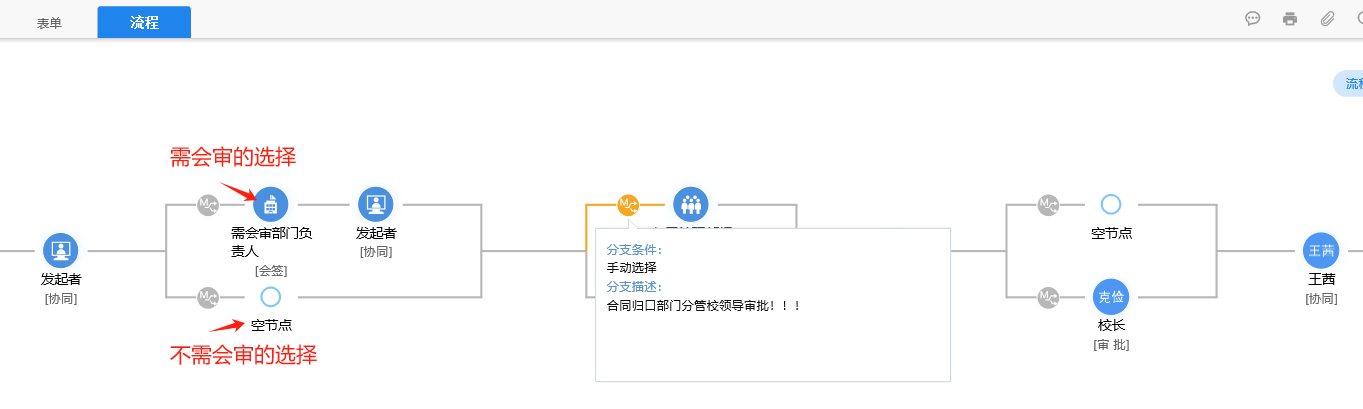Click the 需会审部门负责人 node icon

click(x=271, y=204)
